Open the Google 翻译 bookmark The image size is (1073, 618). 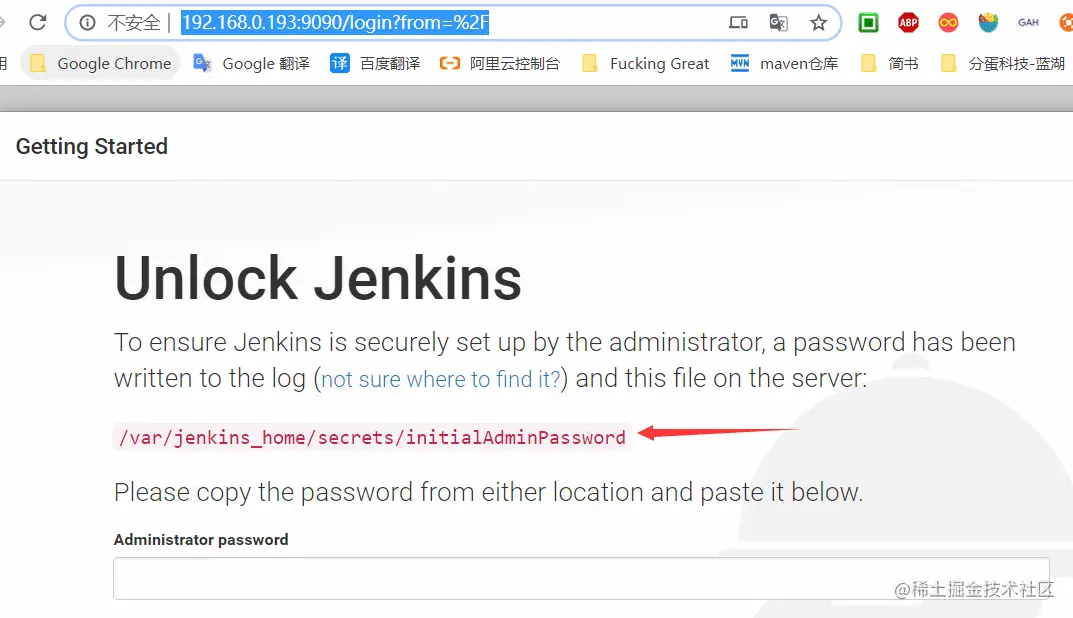pyautogui.click(x=251, y=64)
